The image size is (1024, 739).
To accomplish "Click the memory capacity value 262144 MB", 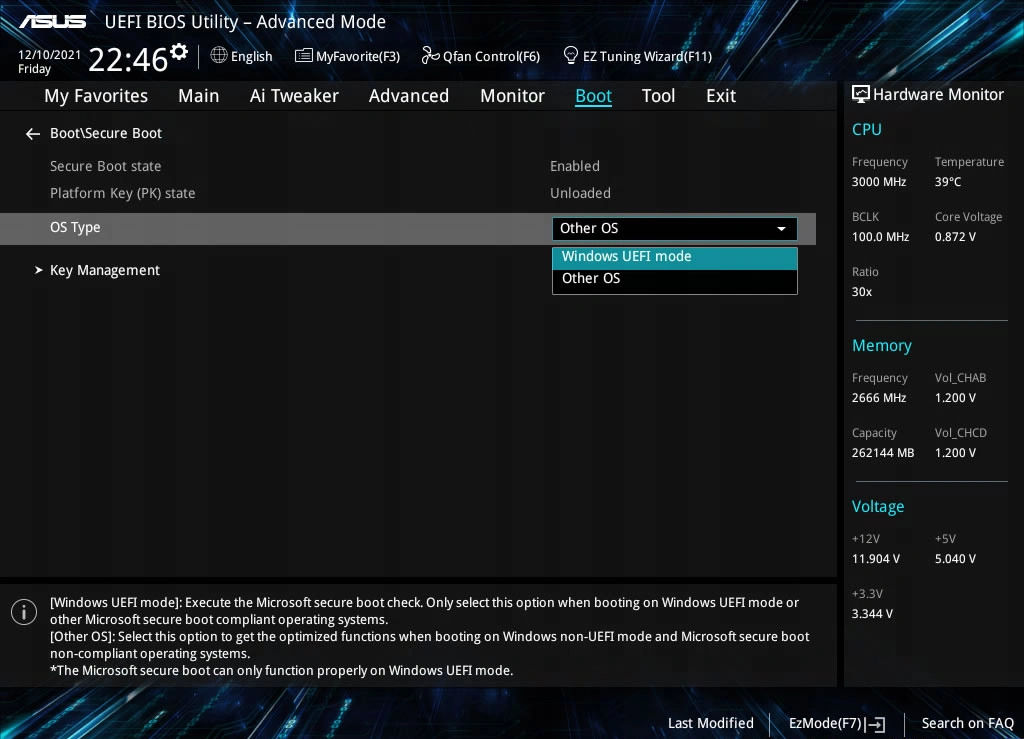I will [883, 453].
